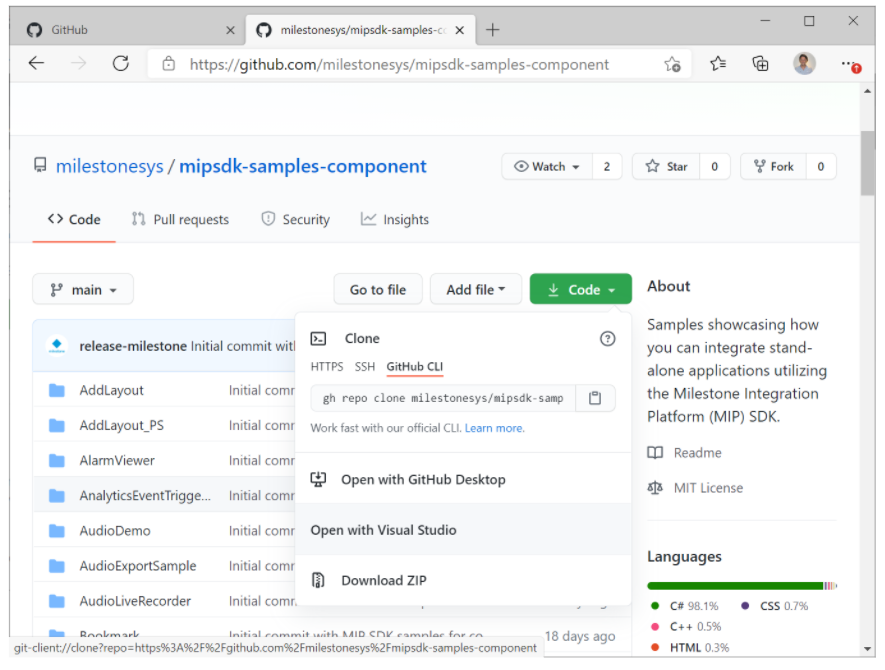Viewport: 885px width, 670px height.
Task: Go back to the previous page
Action: click(36, 63)
